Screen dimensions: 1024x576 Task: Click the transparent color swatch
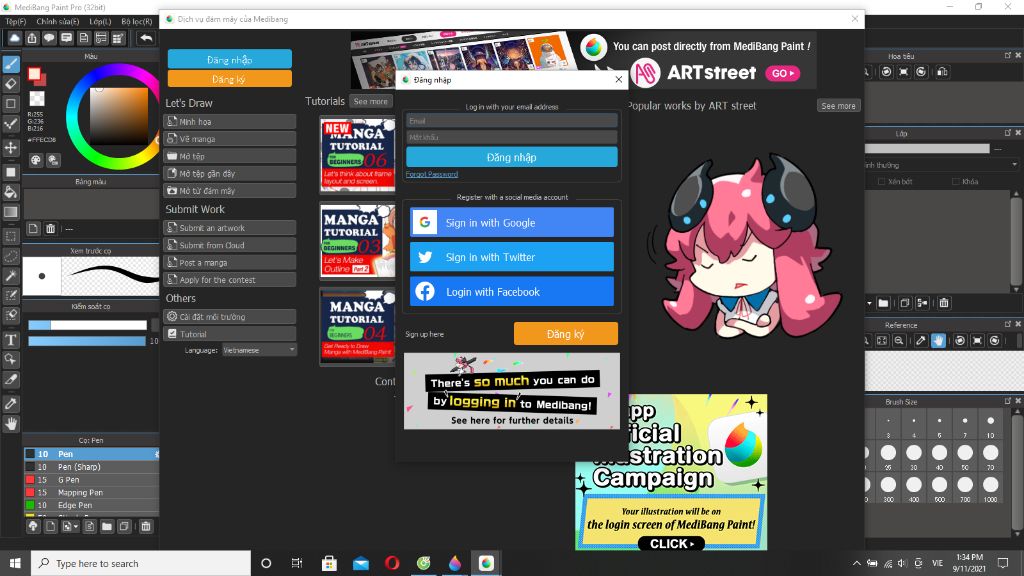[x=37, y=98]
